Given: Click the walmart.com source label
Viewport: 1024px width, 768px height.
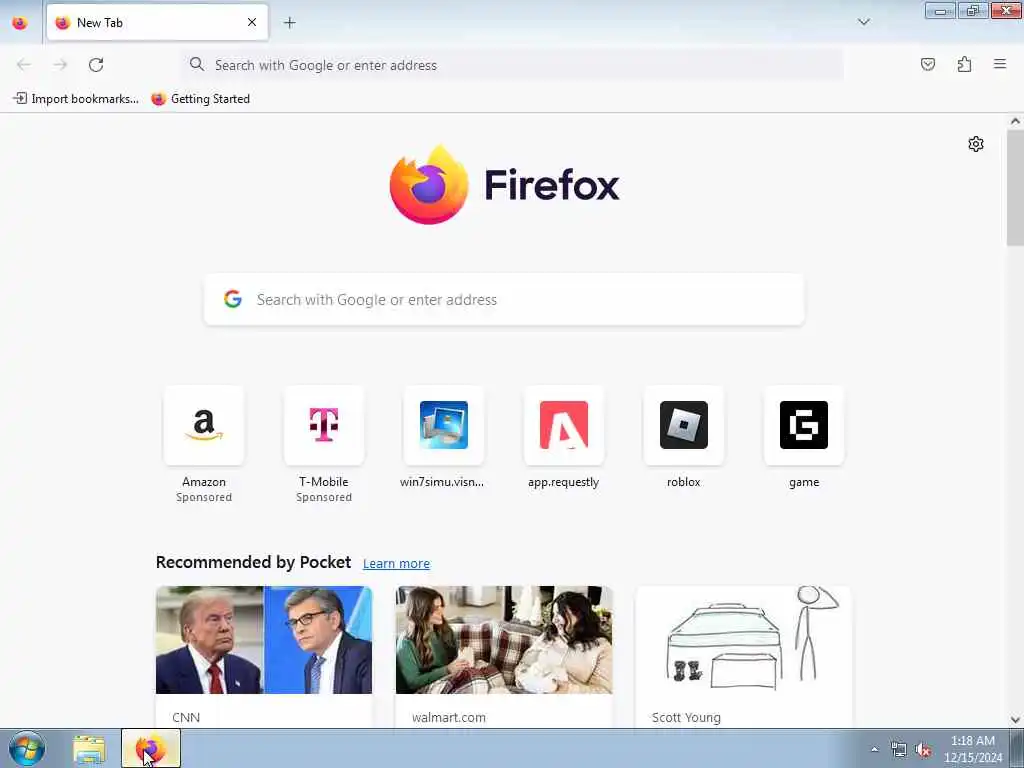Looking at the screenshot, I should pos(449,718).
